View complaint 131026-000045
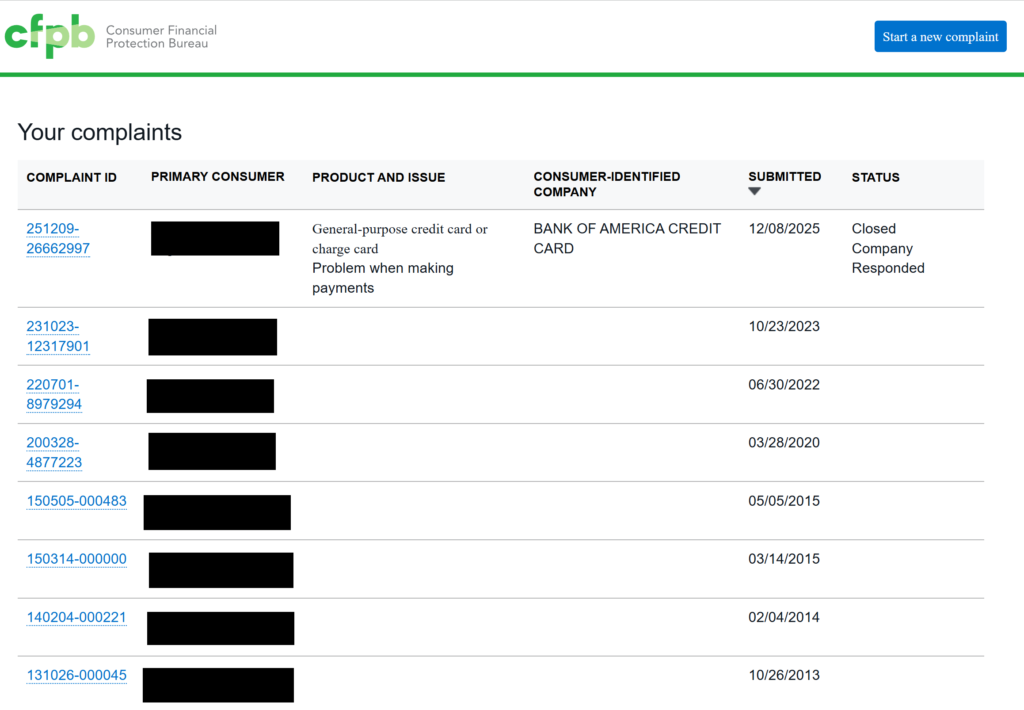This screenshot has width=1024, height=710. [x=76, y=675]
